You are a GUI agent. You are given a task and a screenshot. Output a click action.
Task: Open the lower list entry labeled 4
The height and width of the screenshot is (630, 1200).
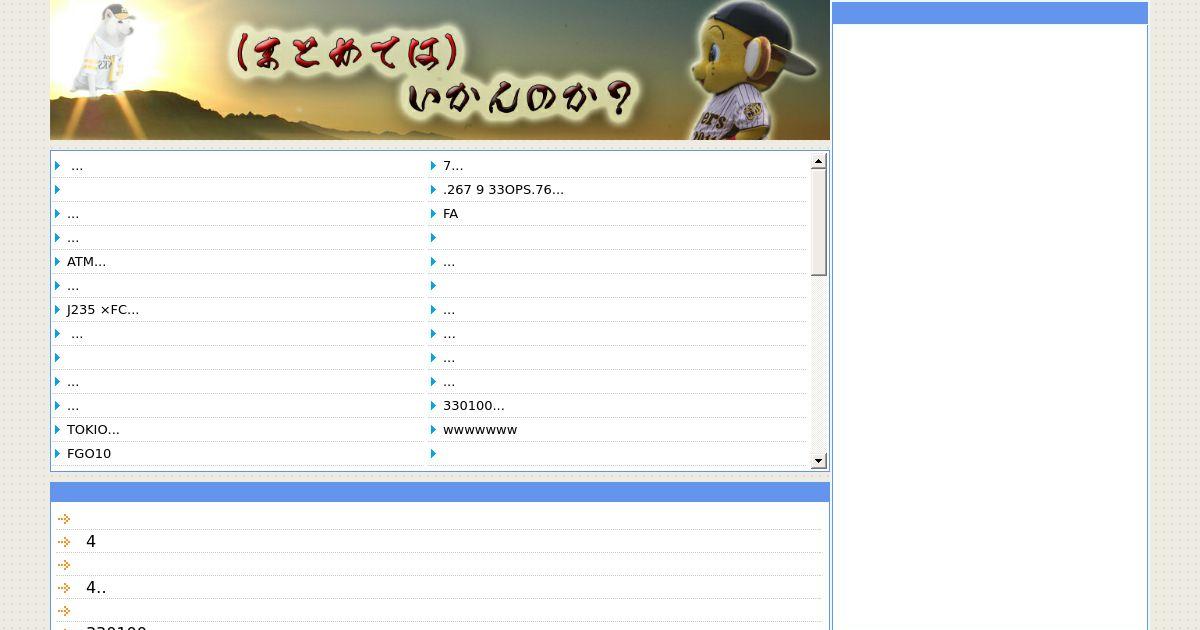click(91, 542)
